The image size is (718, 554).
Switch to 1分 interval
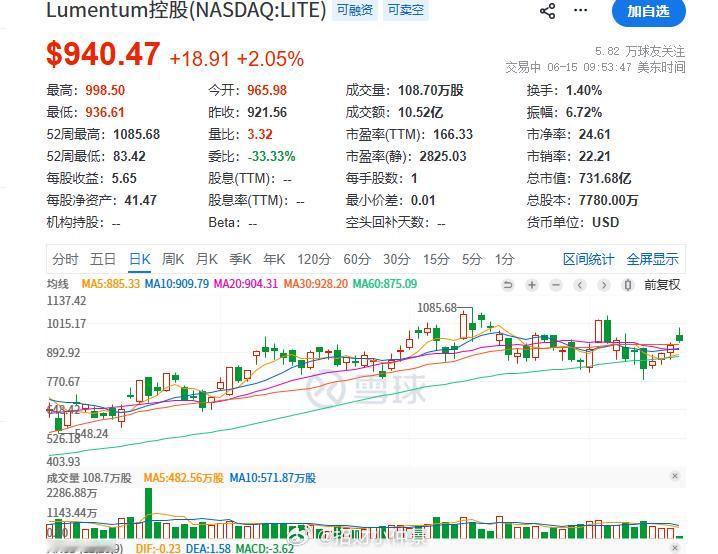pos(504,260)
